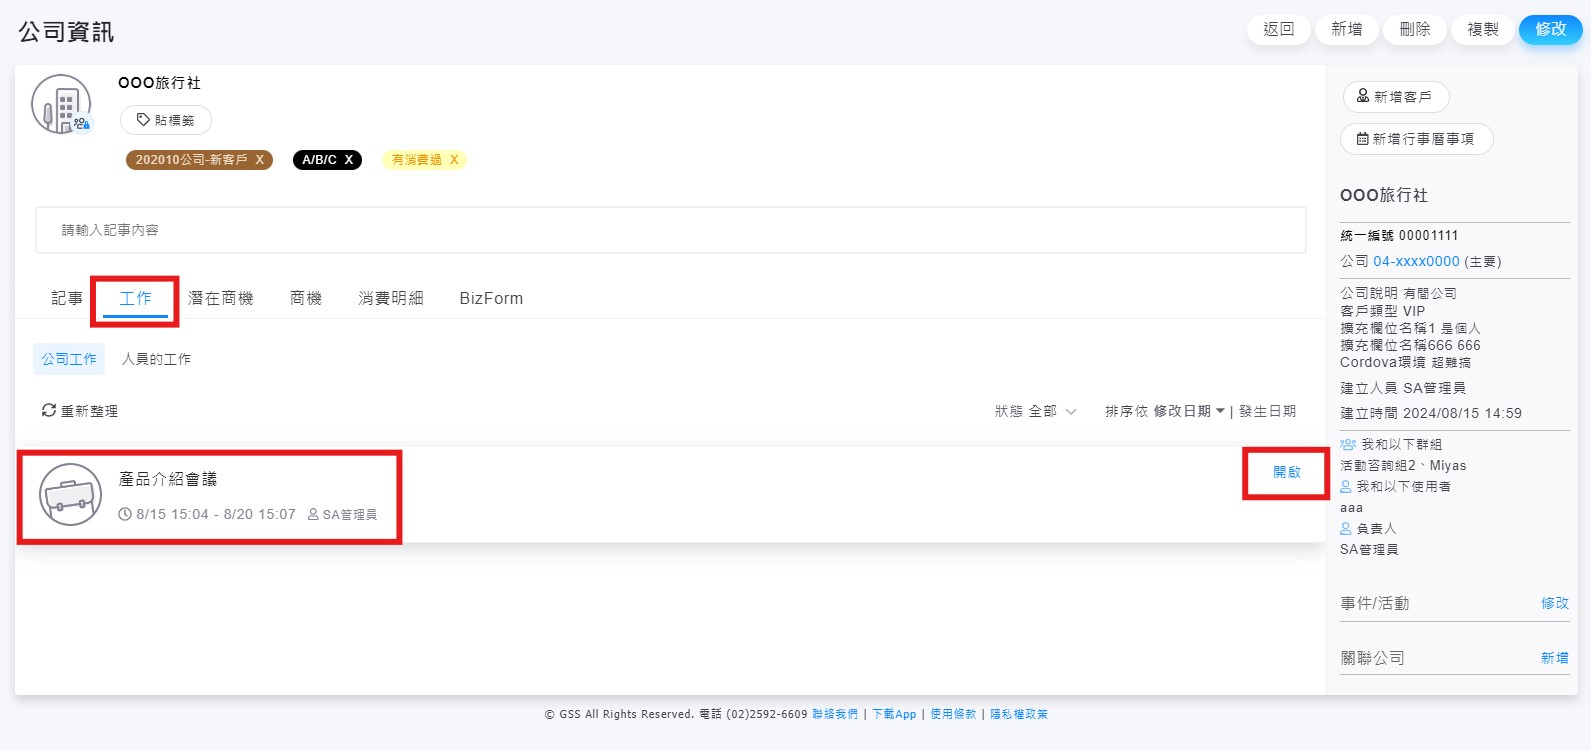Switch to 人員的工作 view

[156, 359]
